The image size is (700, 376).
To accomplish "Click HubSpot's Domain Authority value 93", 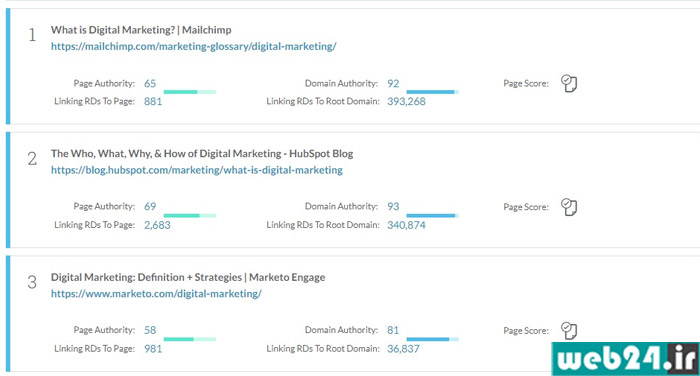I will 393,206.
